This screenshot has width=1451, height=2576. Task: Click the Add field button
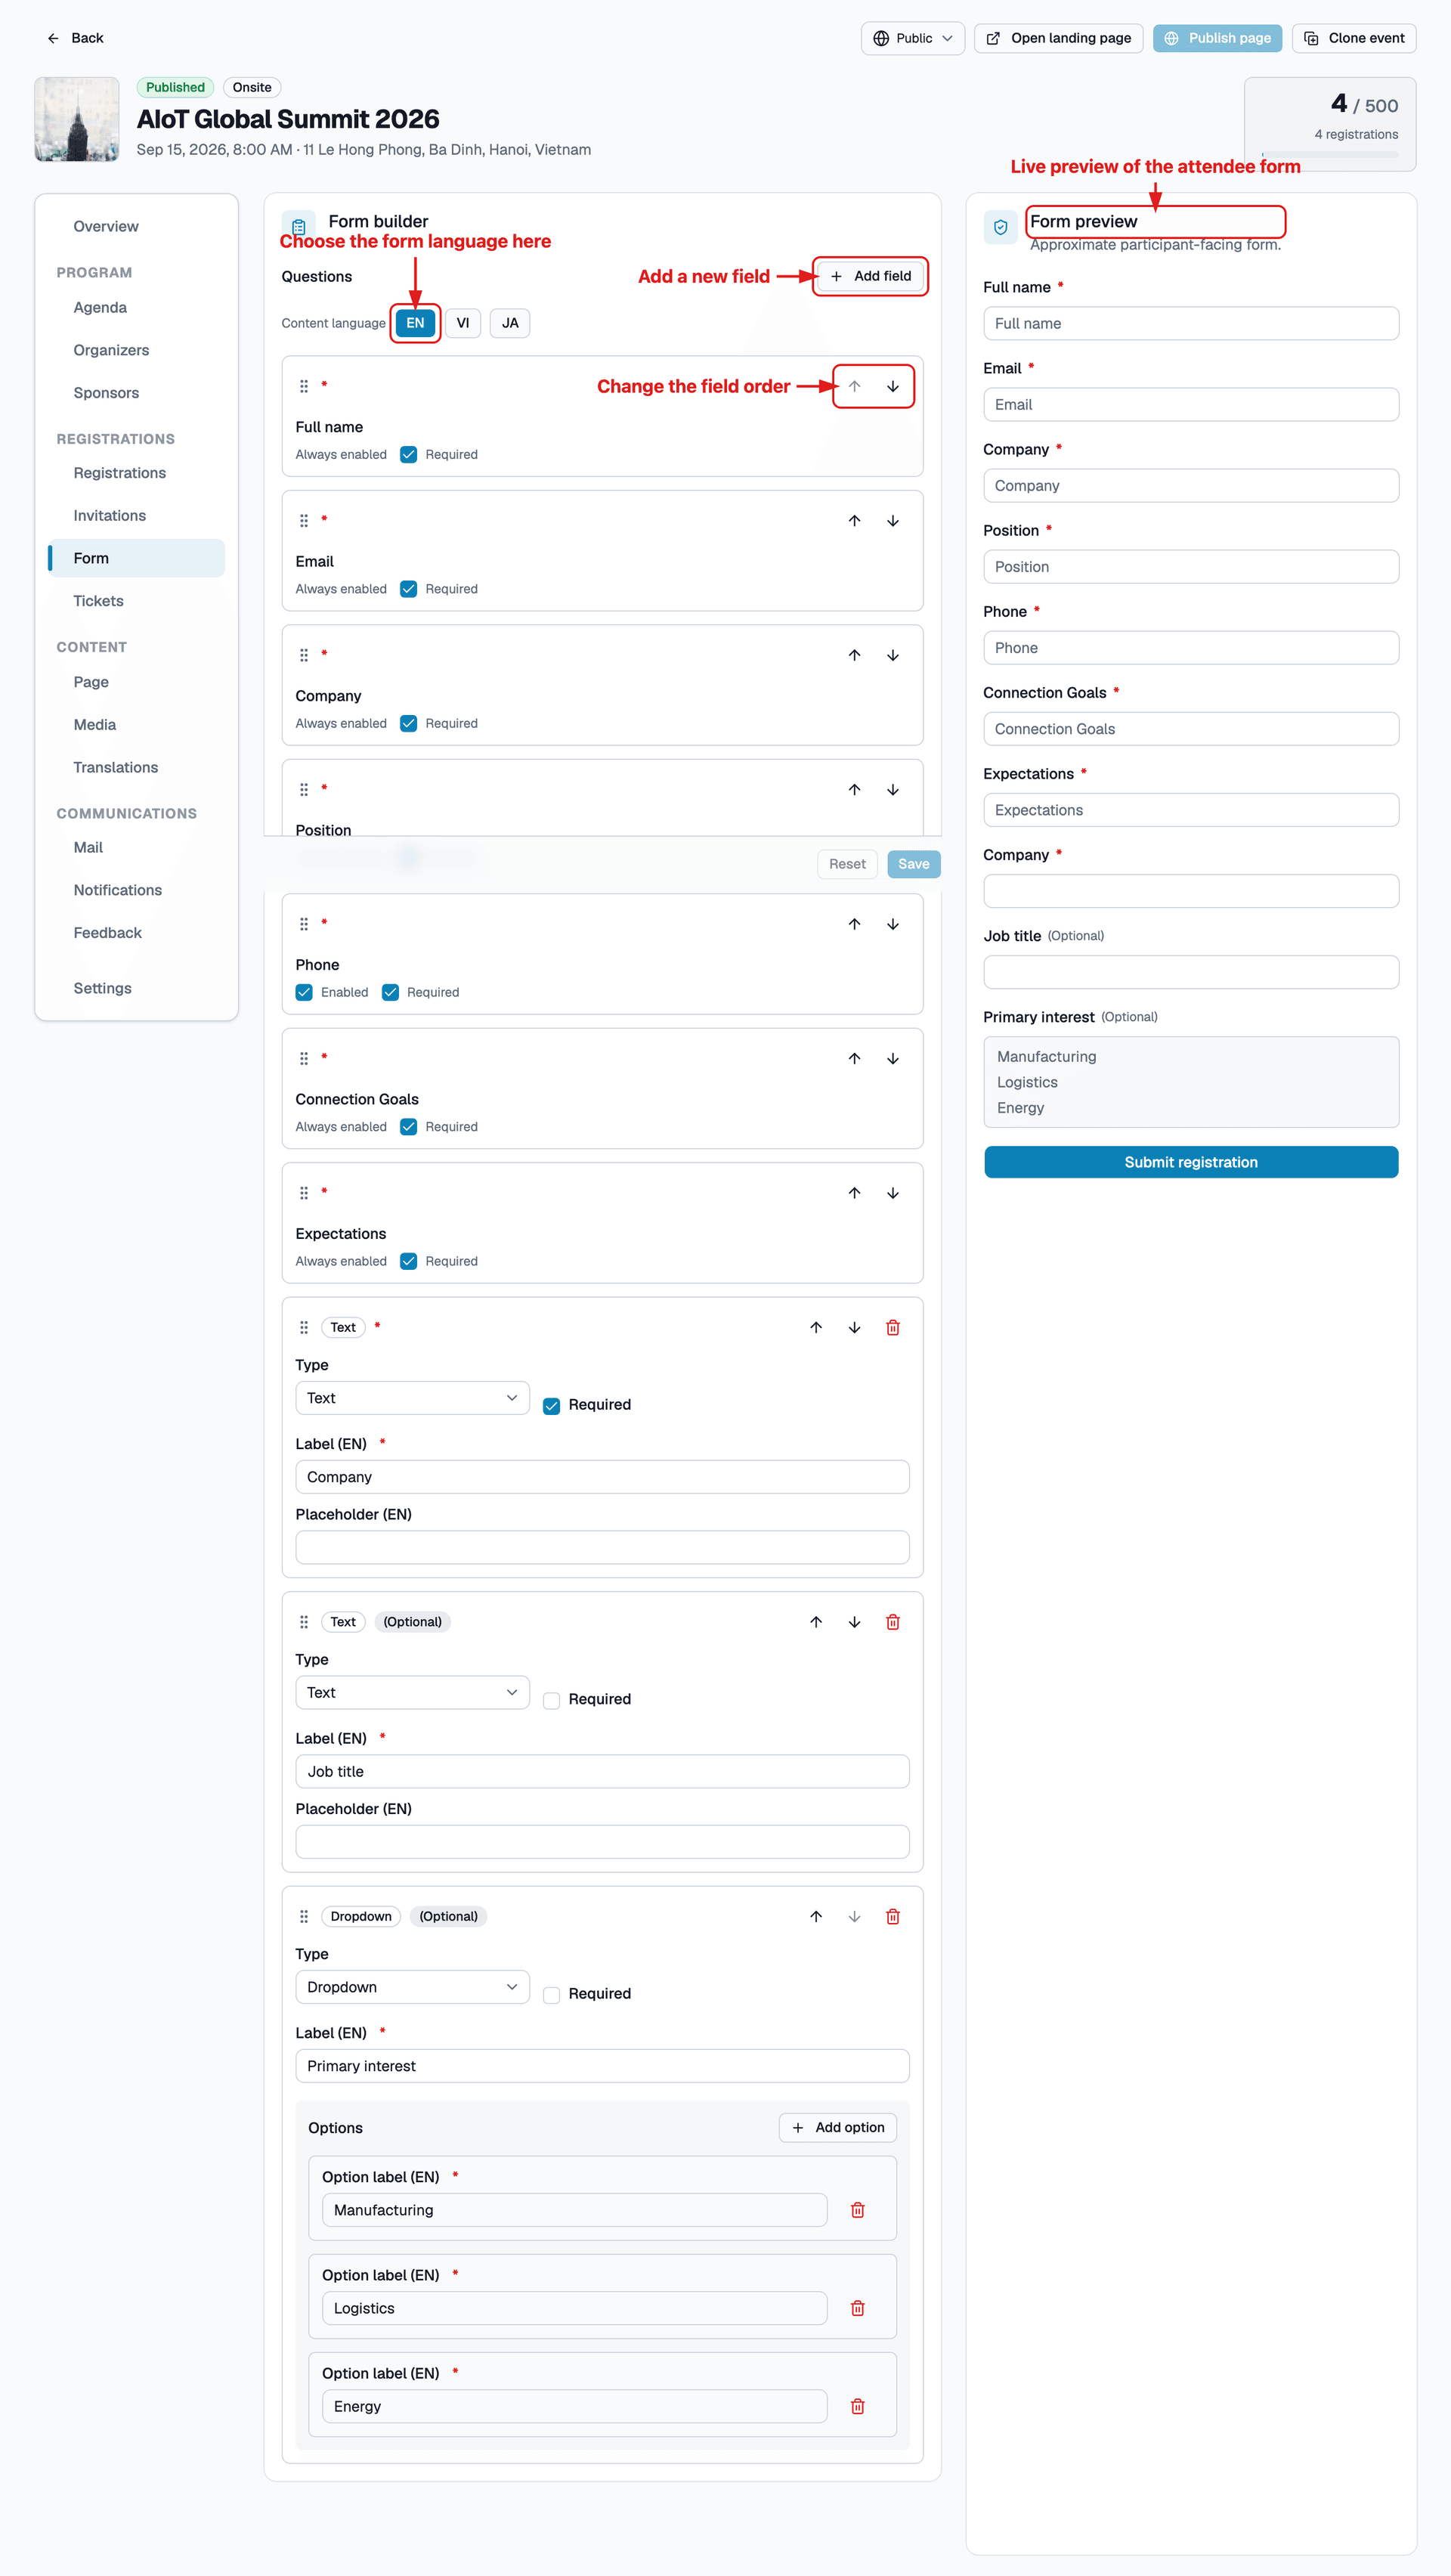pyautogui.click(x=870, y=276)
